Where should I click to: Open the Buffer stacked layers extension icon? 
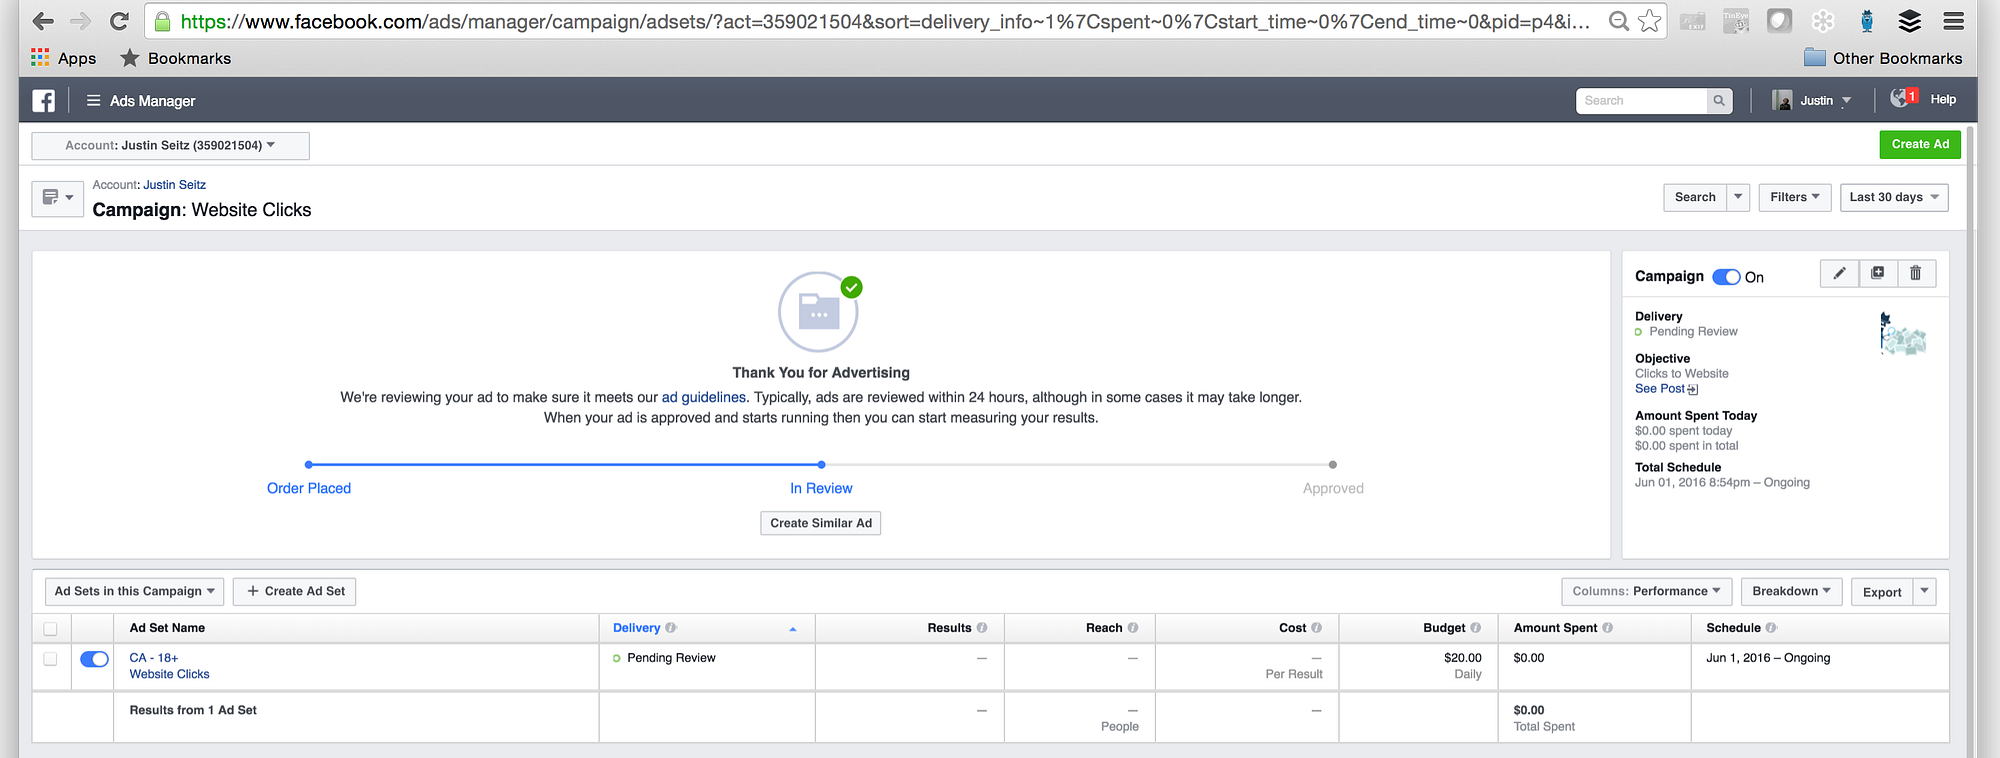click(1910, 21)
